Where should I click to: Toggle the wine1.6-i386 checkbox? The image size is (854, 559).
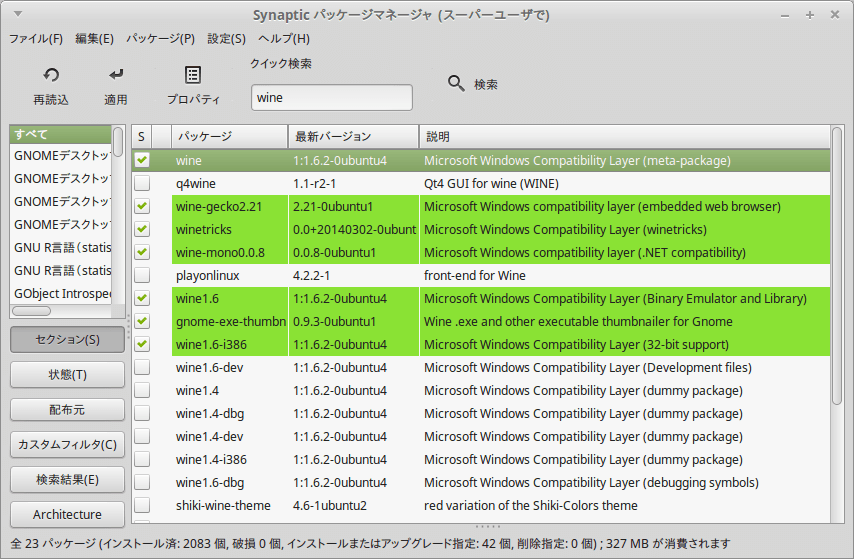pos(142,344)
